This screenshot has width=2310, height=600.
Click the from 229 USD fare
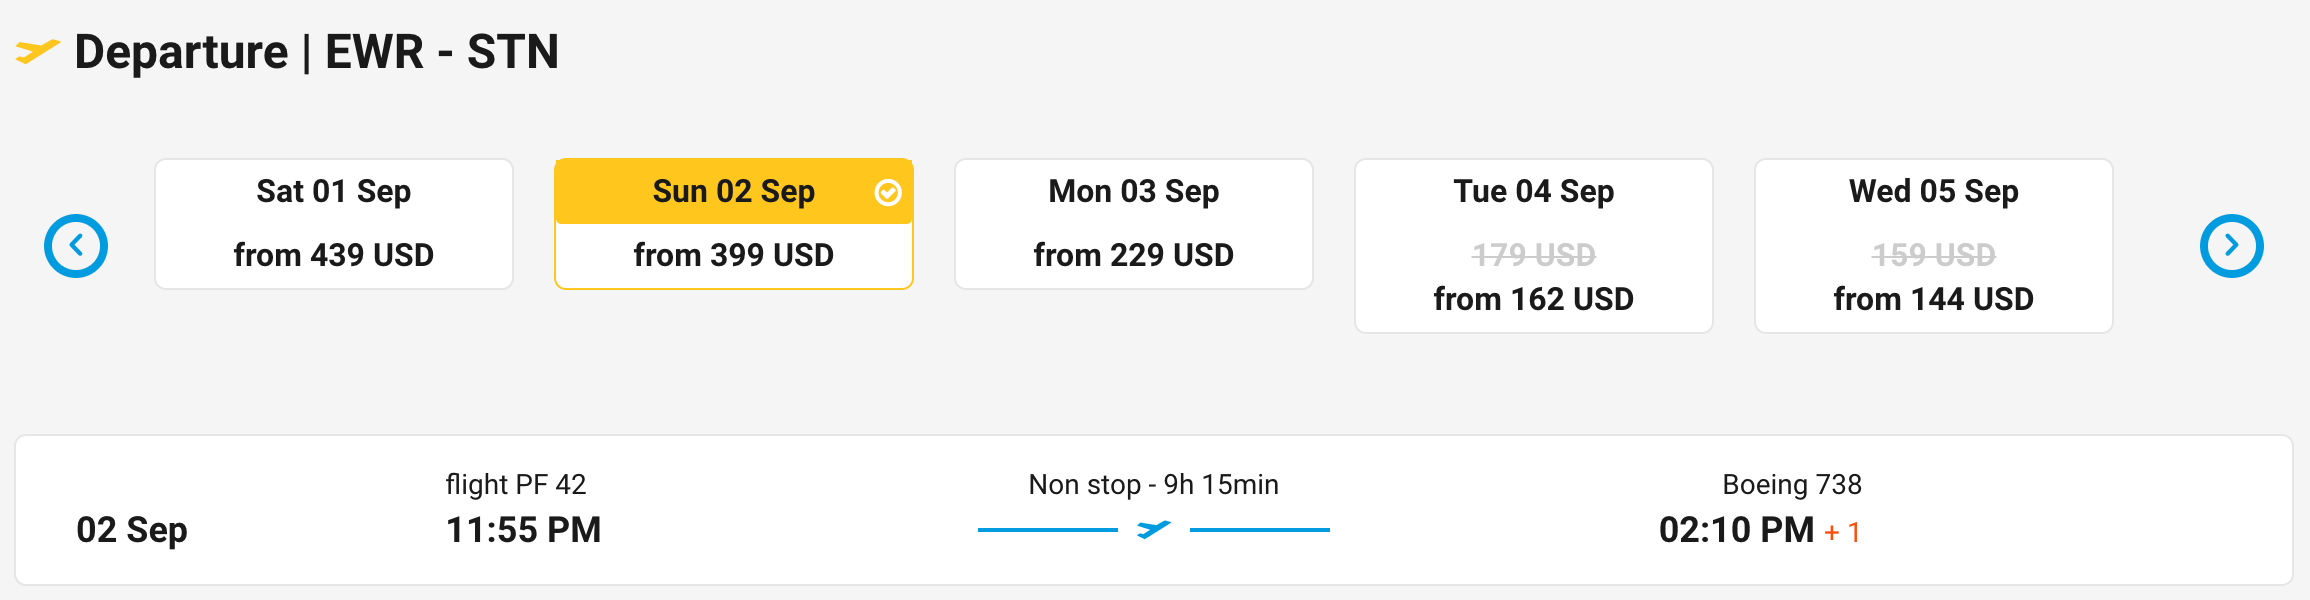click(1133, 255)
